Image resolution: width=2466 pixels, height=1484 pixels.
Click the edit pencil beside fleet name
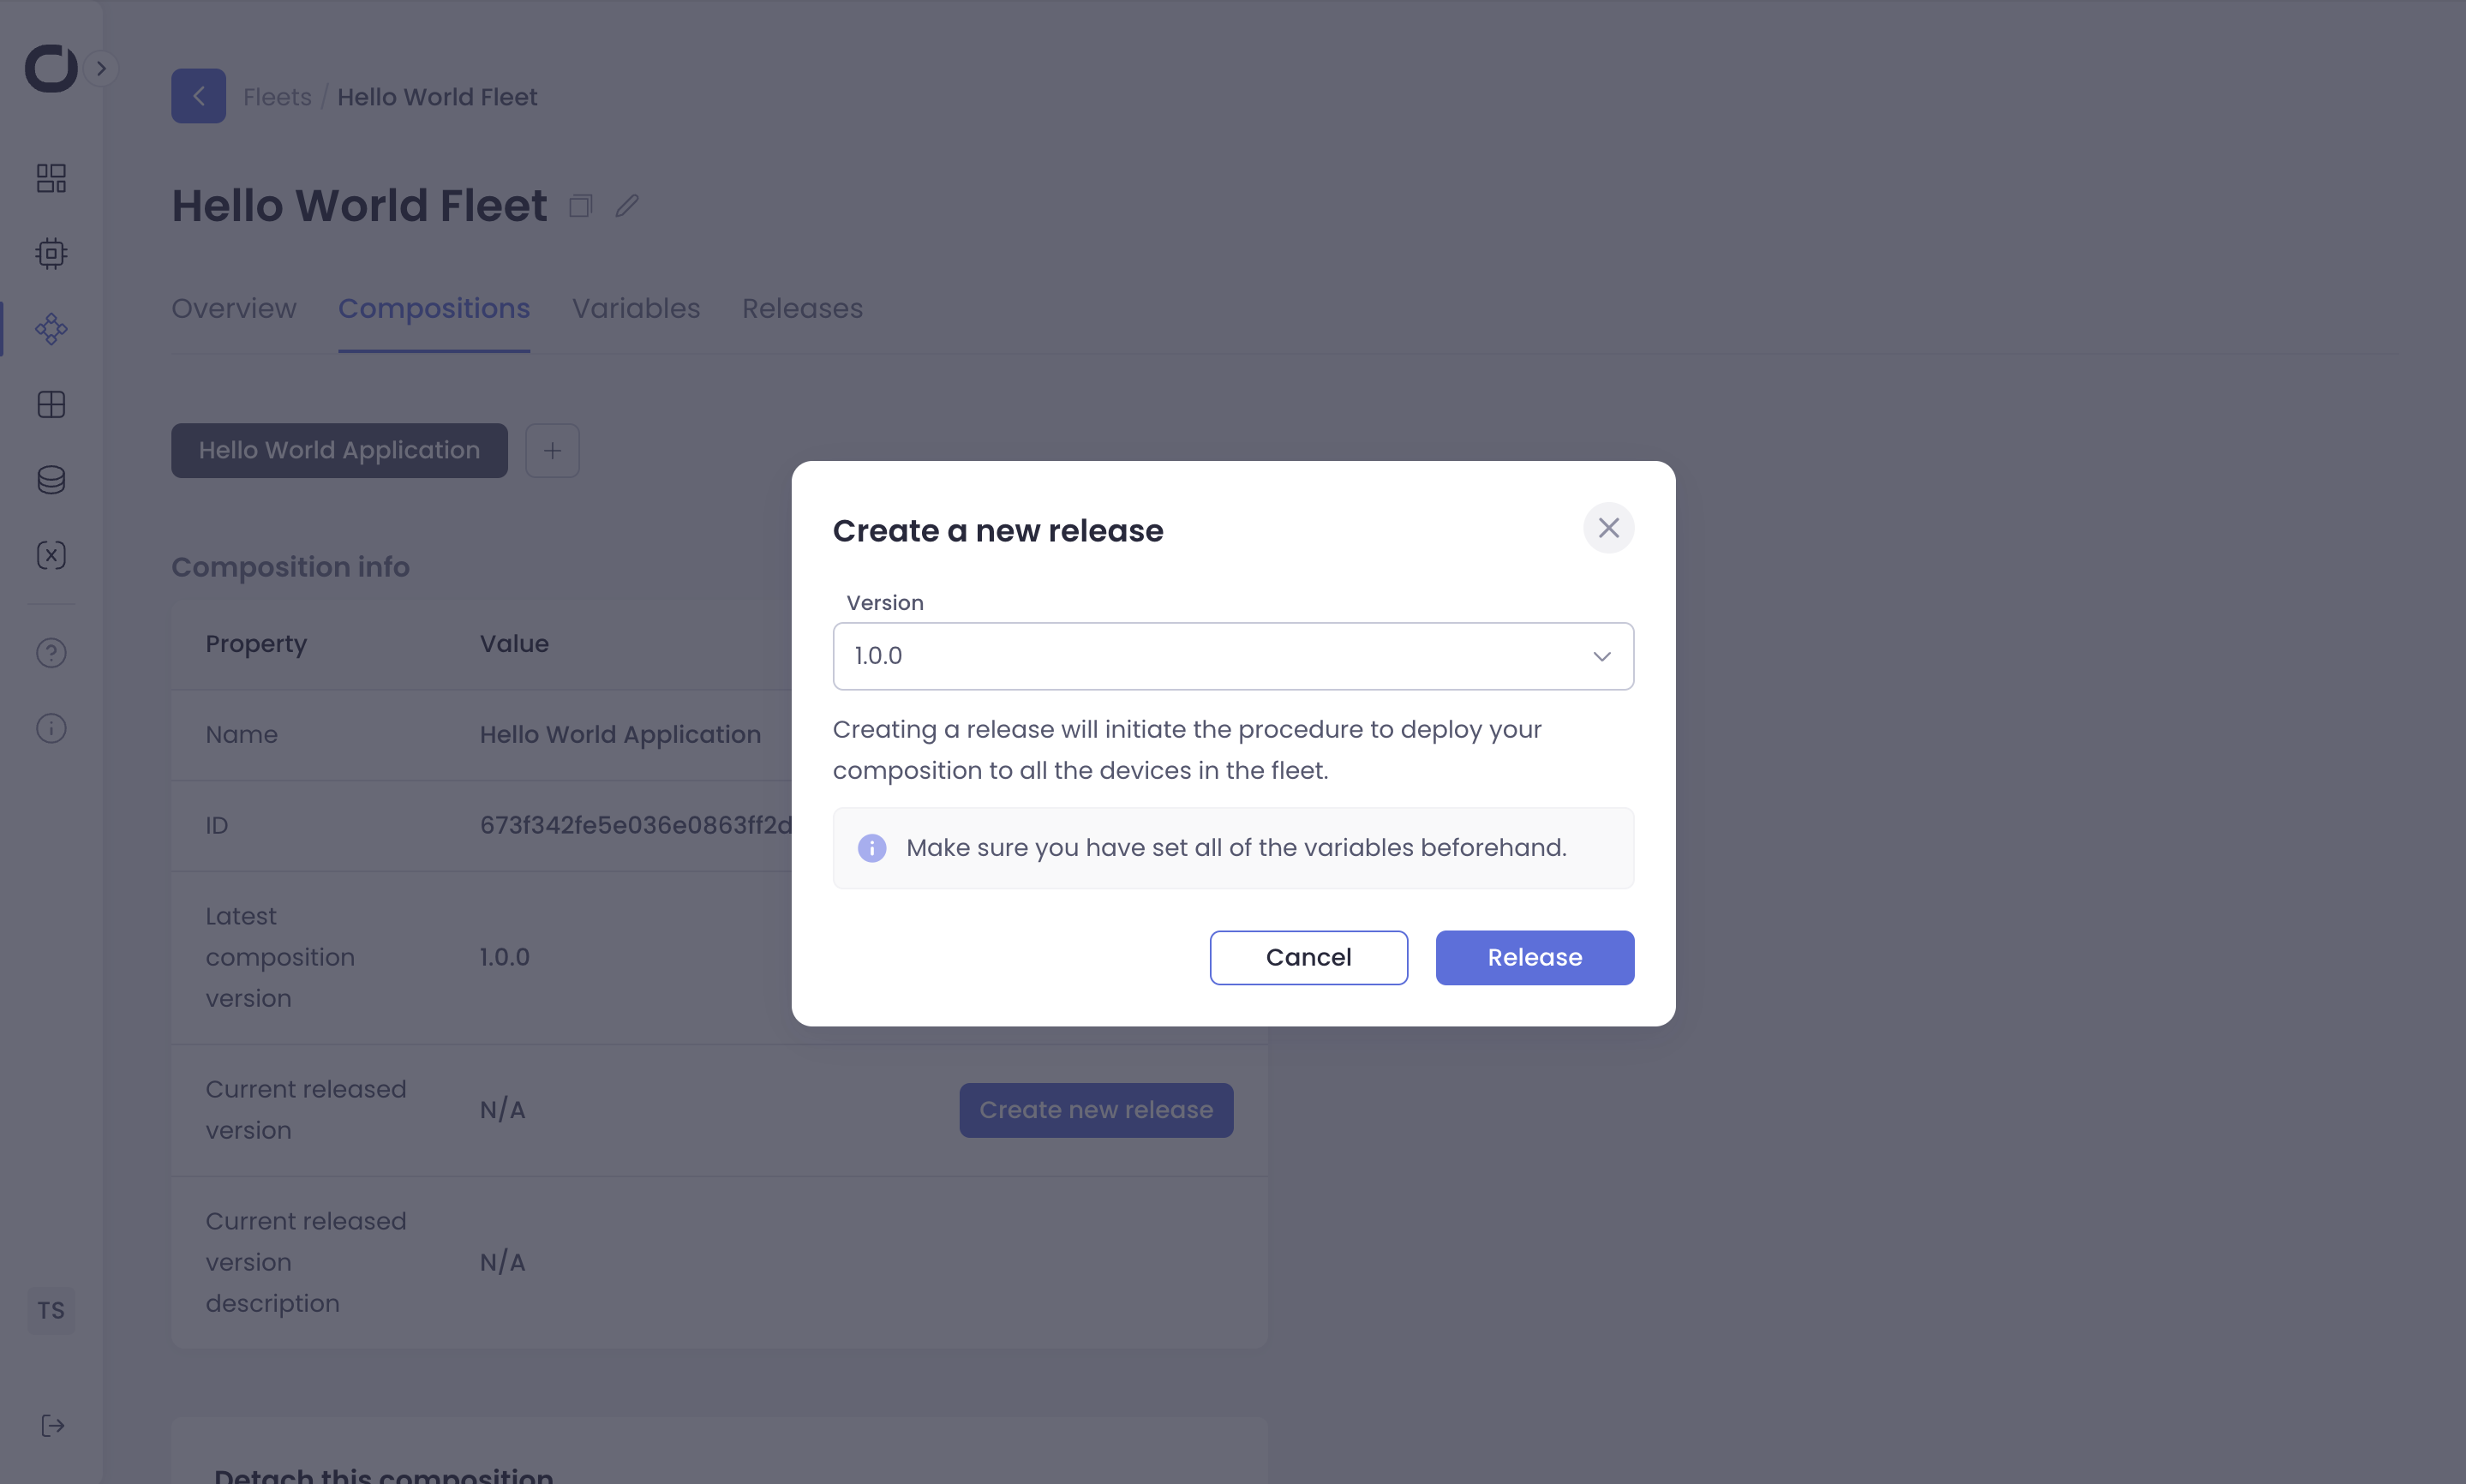click(627, 206)
